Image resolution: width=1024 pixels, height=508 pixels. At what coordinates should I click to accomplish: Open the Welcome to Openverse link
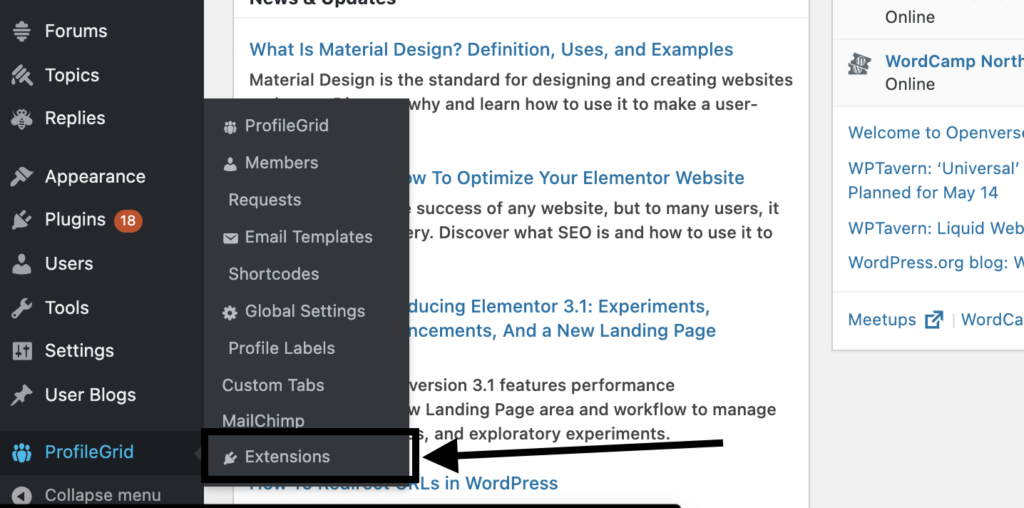pos(935,133)
